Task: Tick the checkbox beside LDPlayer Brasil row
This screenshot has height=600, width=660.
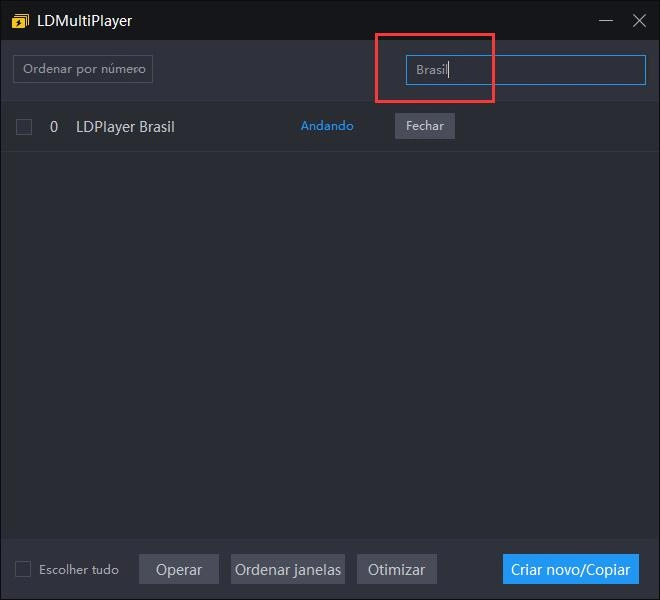Action: [x=24, y=127]
